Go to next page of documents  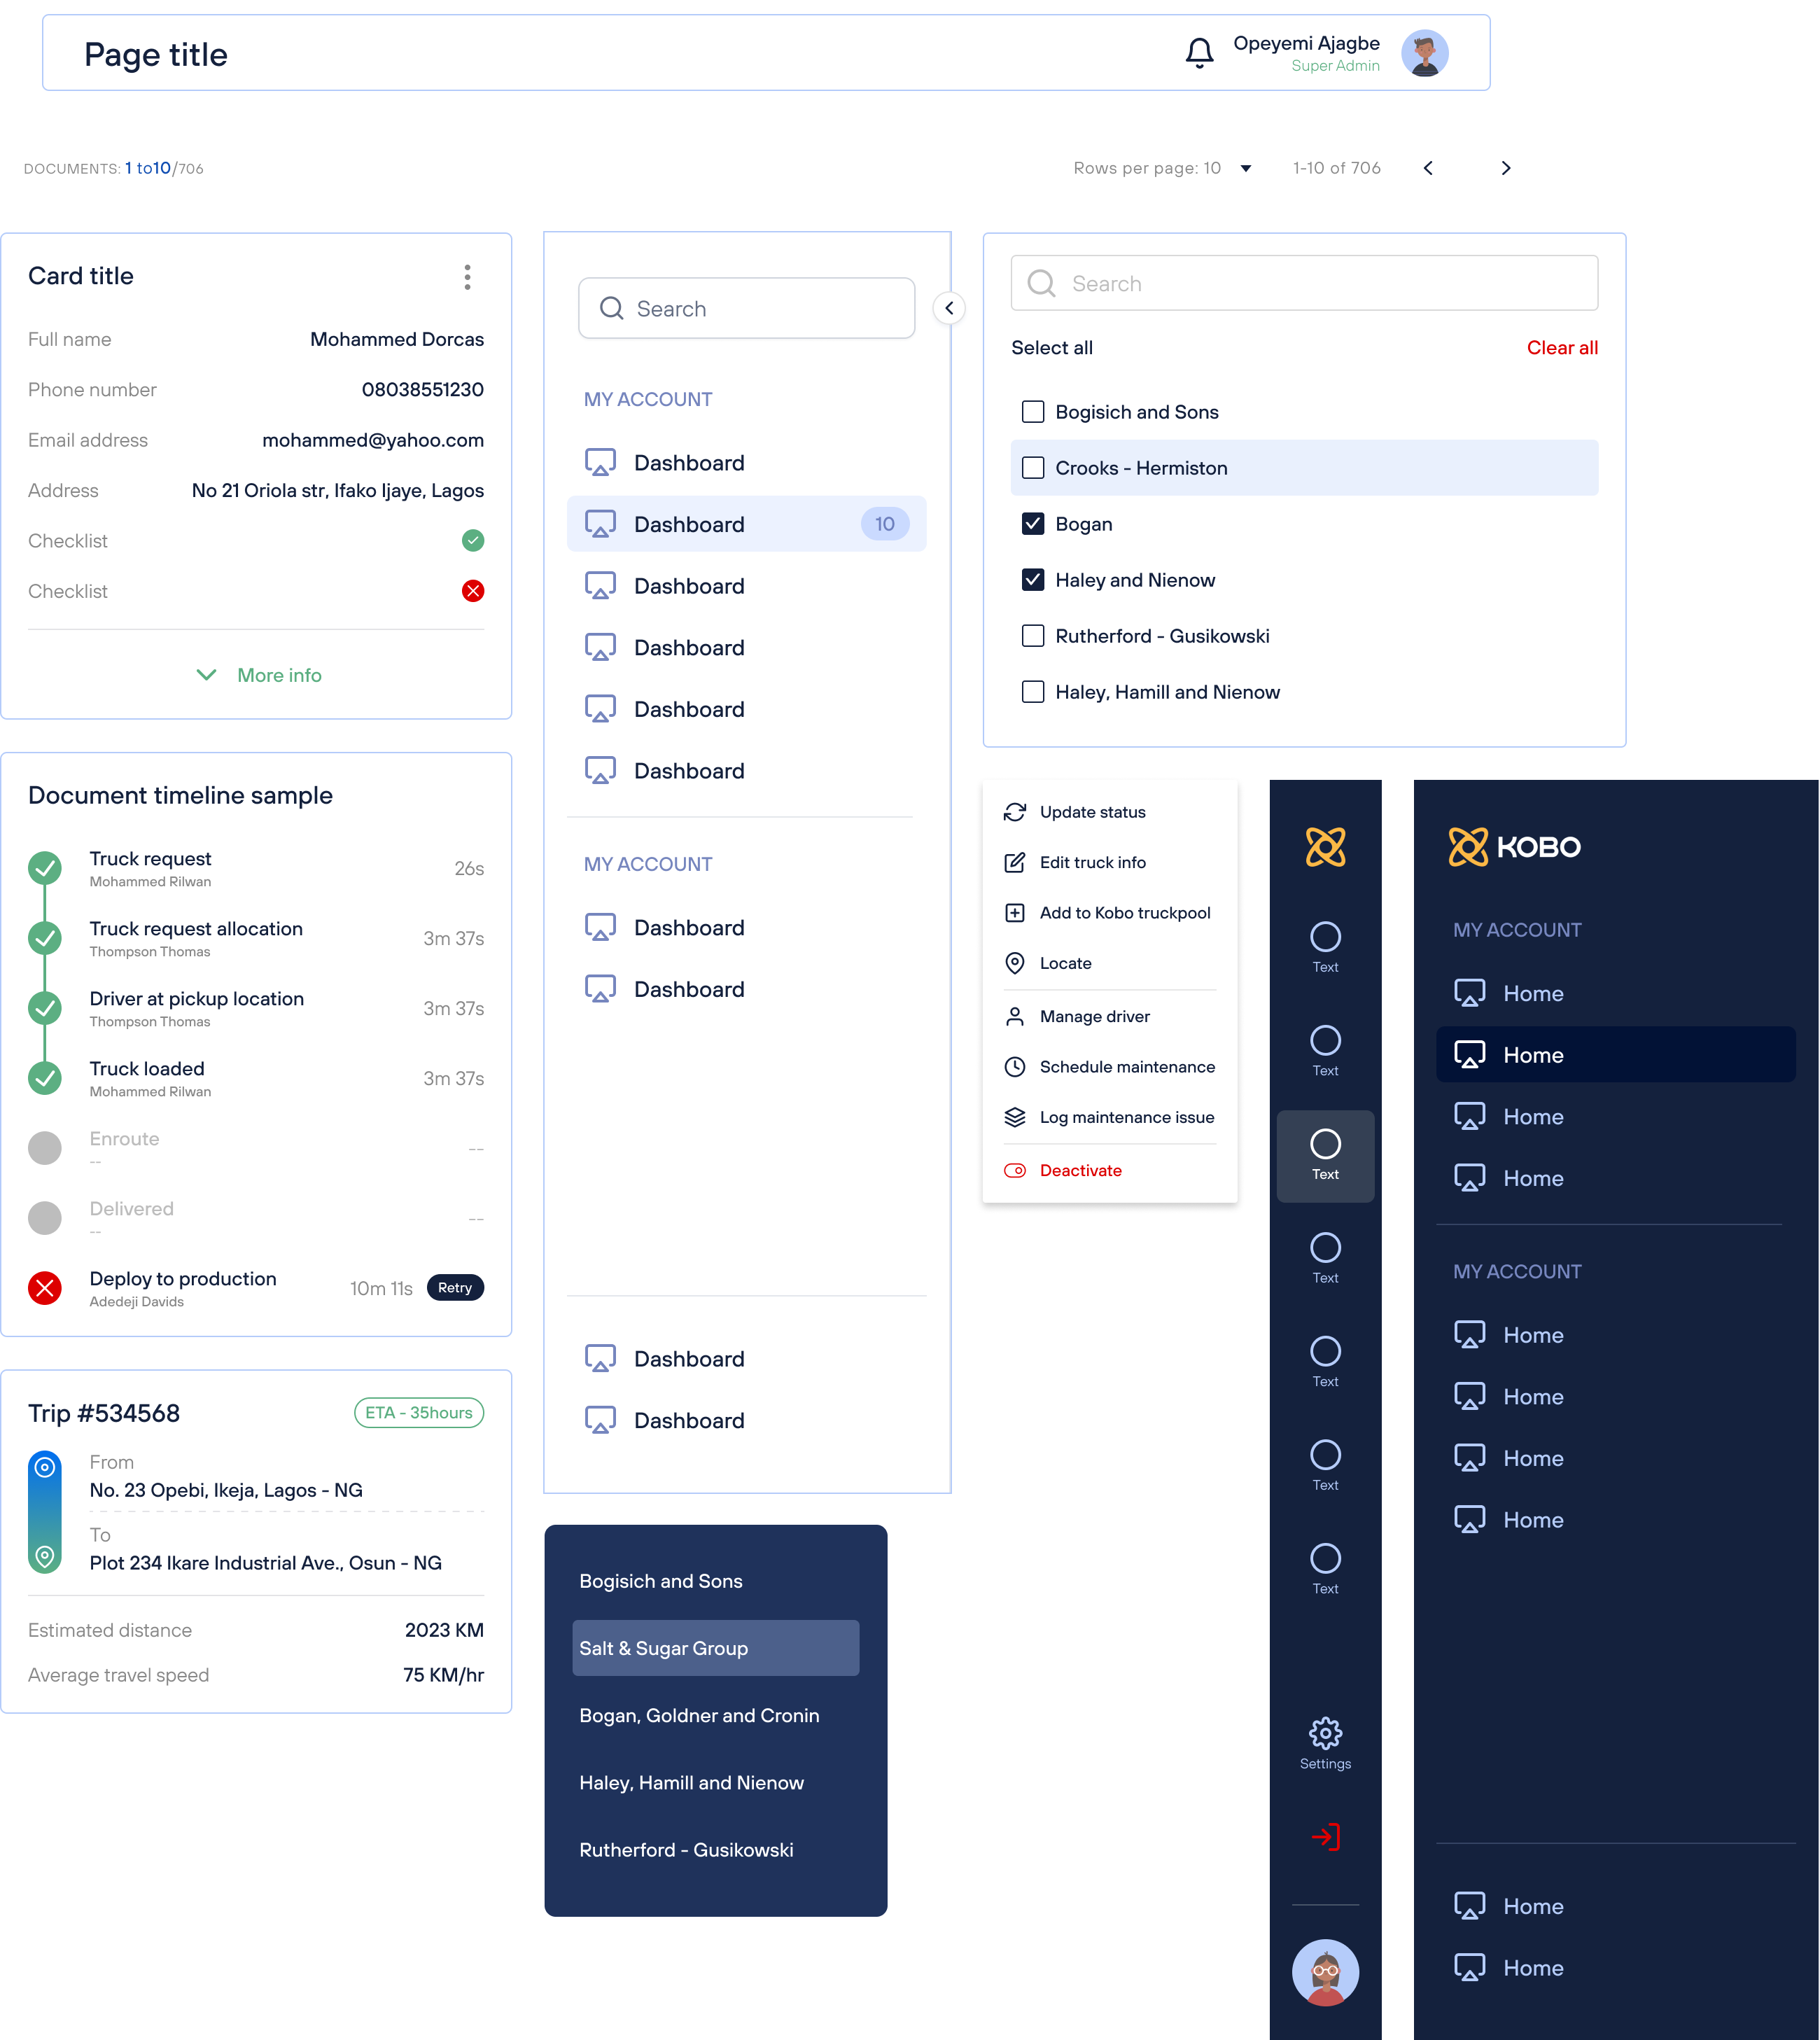click(x=1506, y=168)
